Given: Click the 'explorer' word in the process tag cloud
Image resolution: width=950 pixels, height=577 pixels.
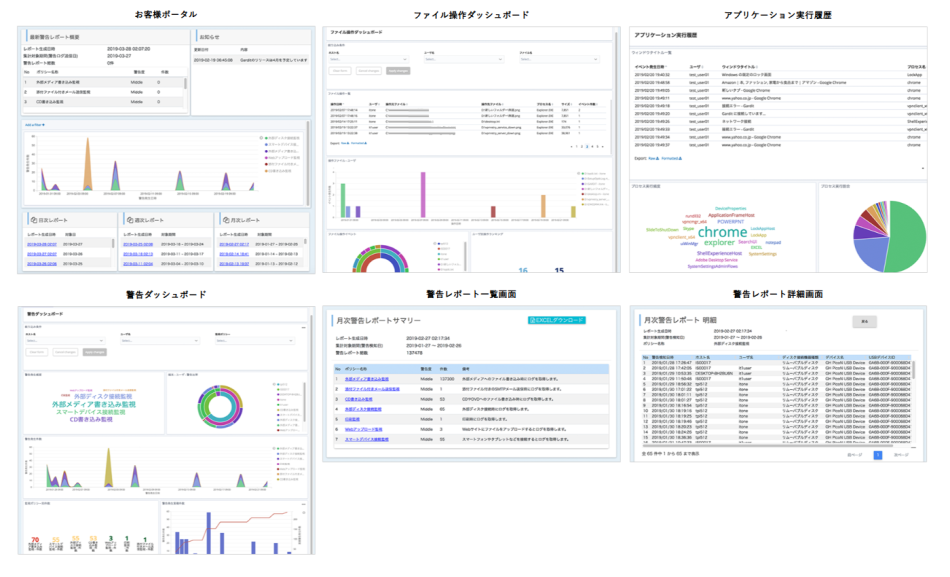Looking at the screenshot, I should pos(719,242).
